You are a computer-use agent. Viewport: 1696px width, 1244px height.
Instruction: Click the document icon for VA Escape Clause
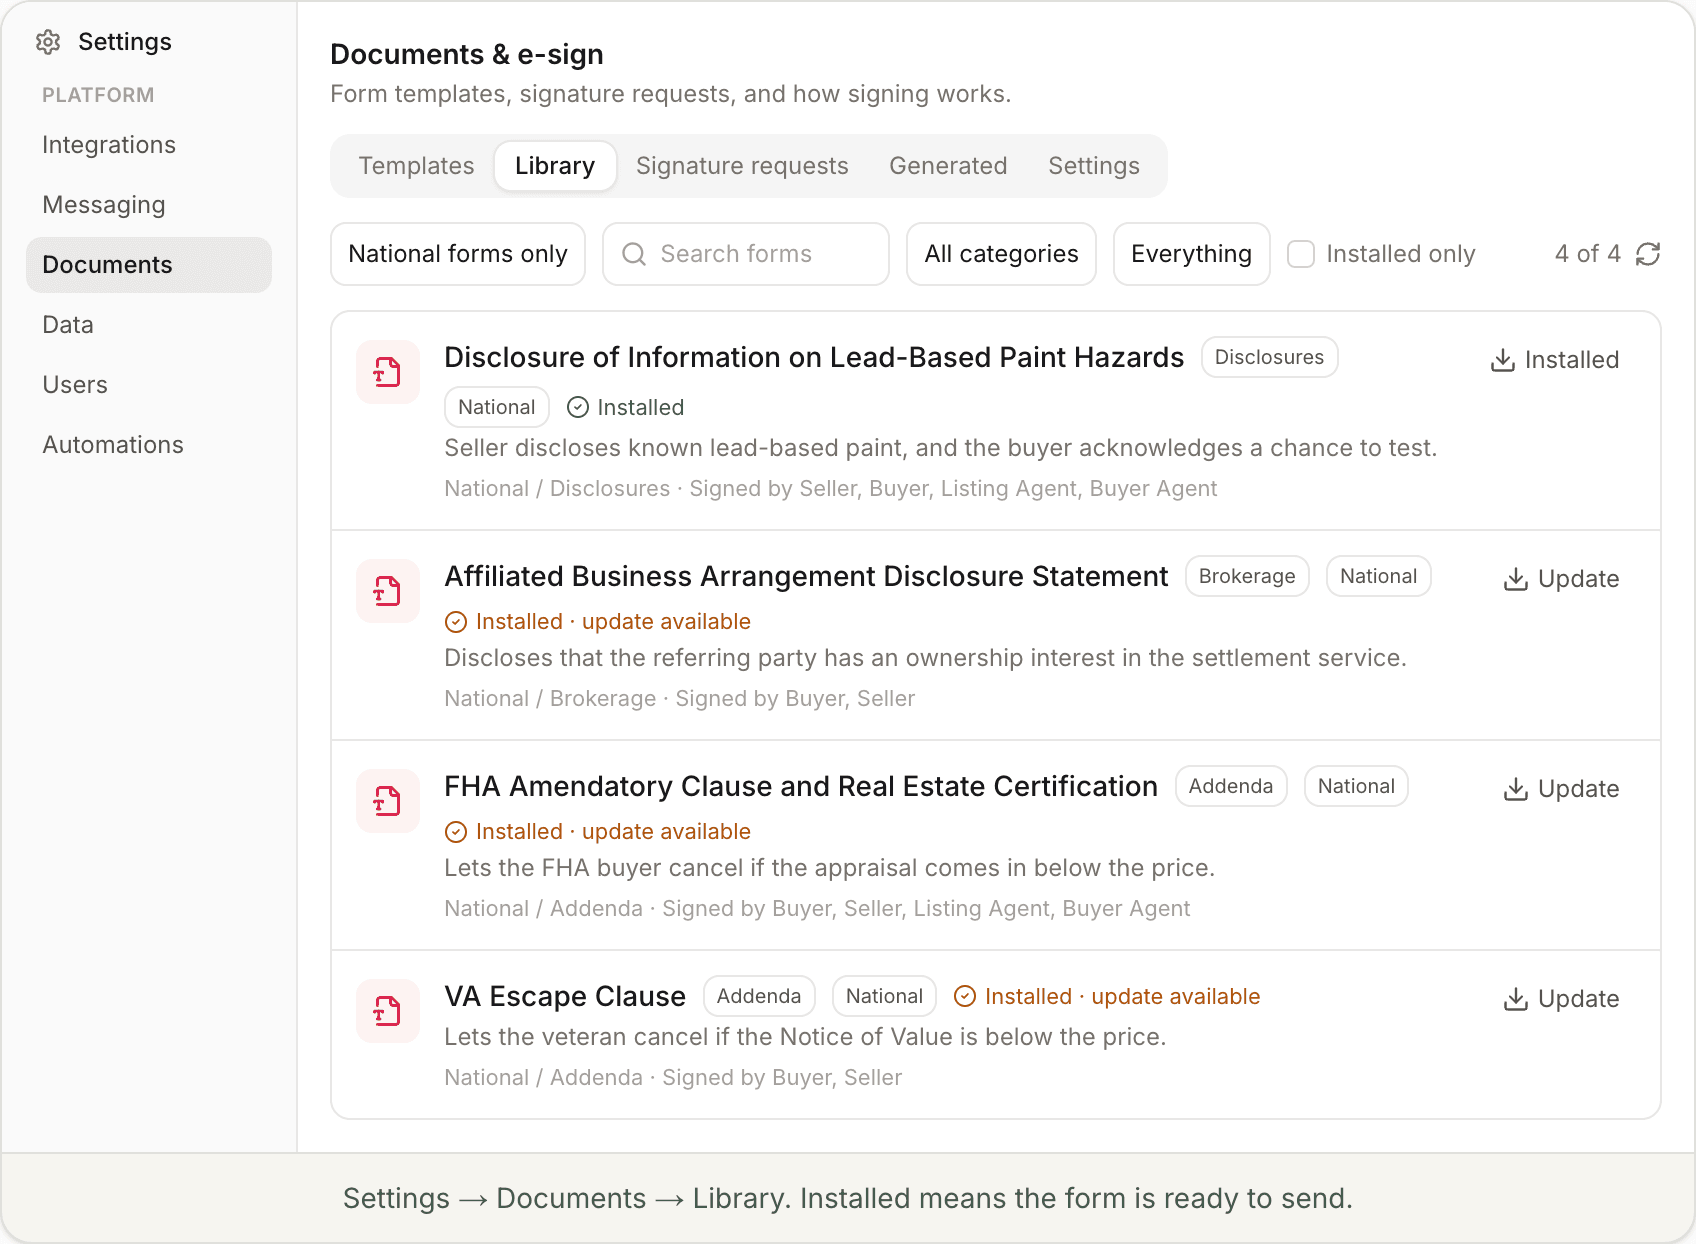388,1011
